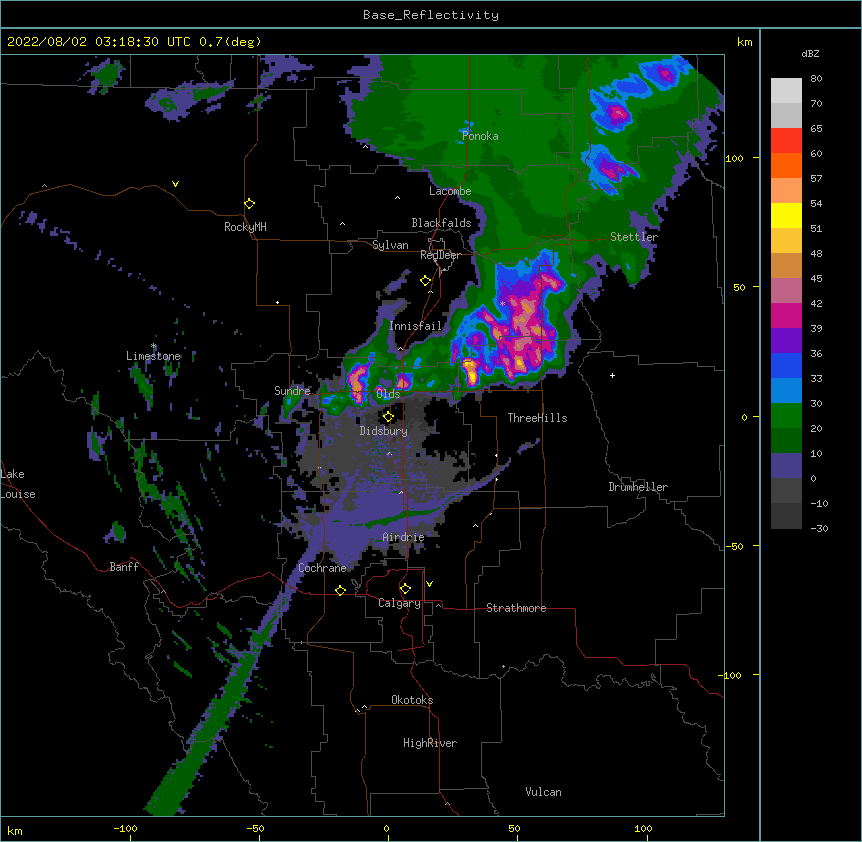
Task: Click the Airdrie city label
Action: (x=404, y=537)
